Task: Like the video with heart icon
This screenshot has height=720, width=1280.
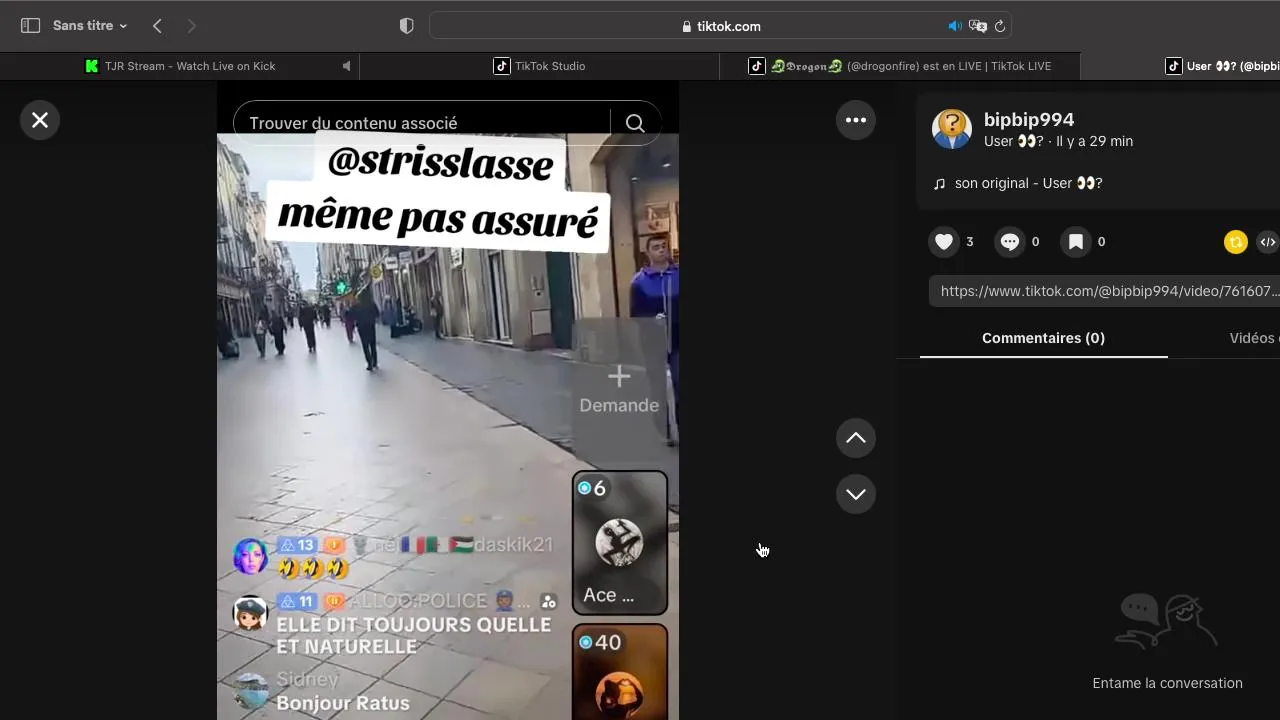Action: click(x=944, y=241)
